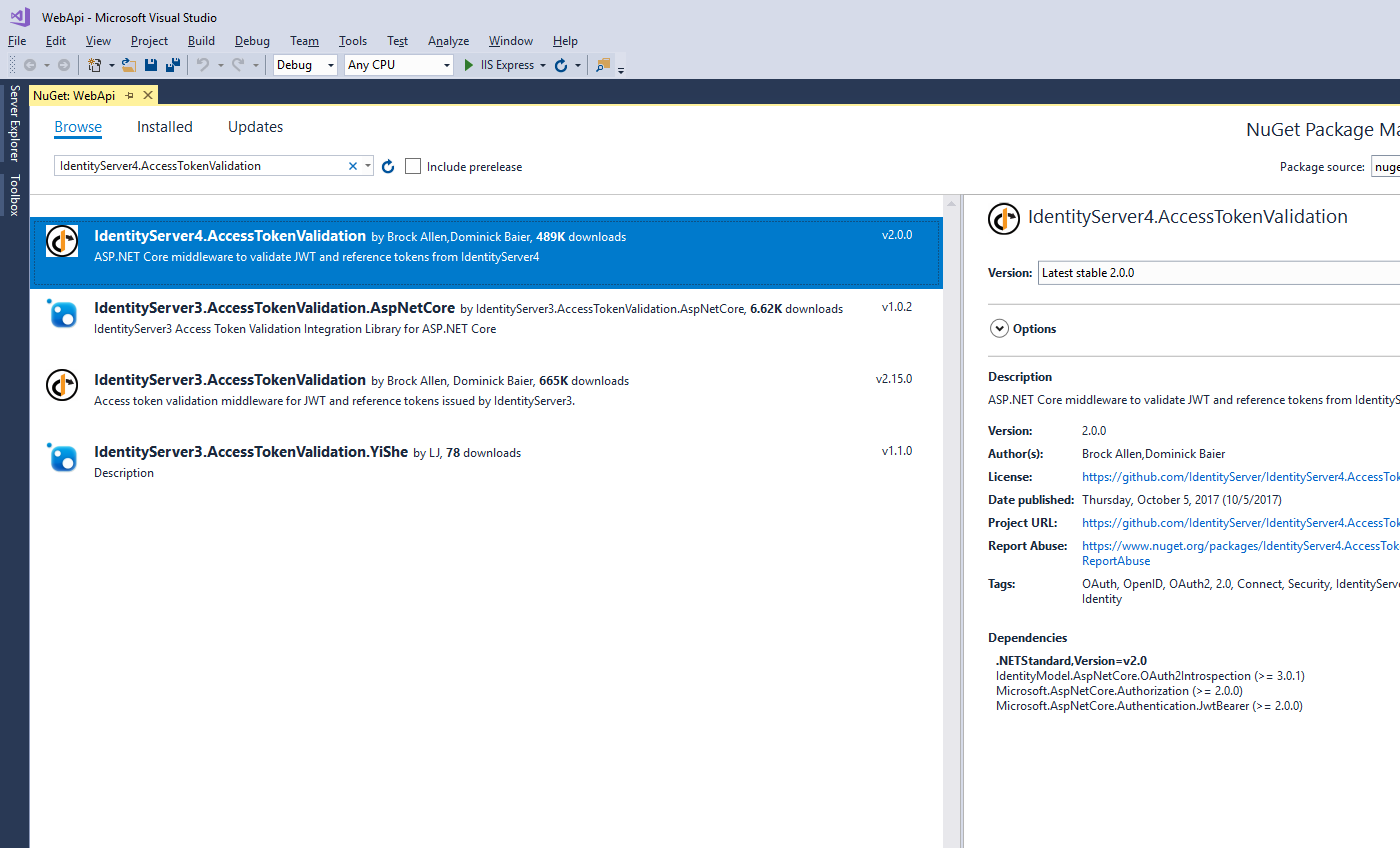1400x848 pixels.
Task: Click the Find in Files icon
Action: 602,65
